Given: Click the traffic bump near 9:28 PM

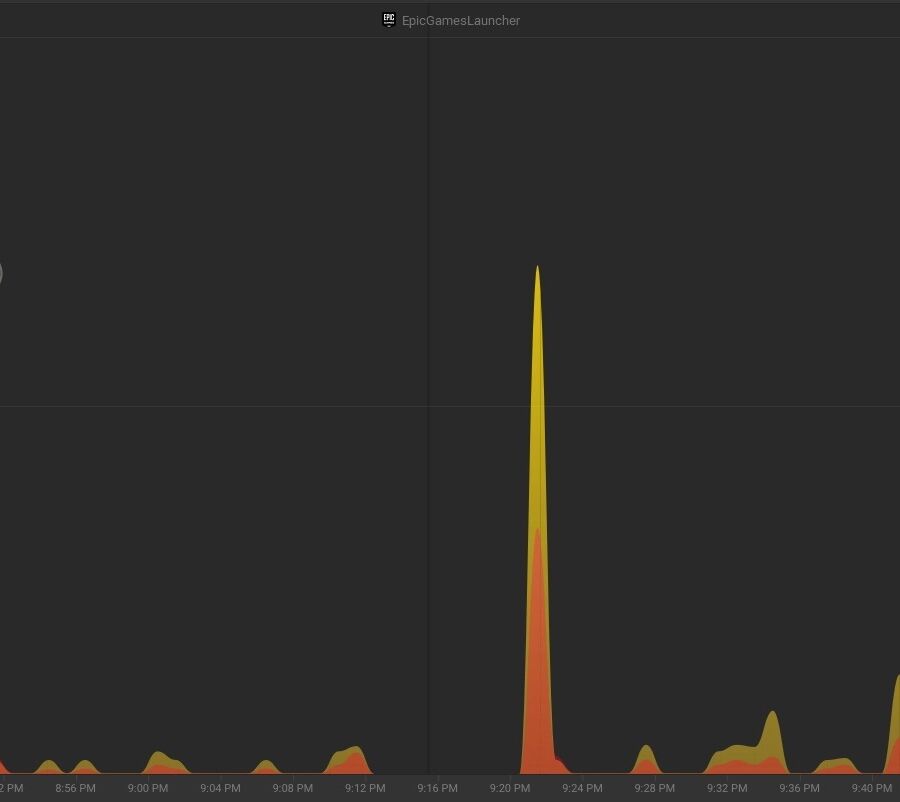Looking at the screenshot, I should [646, 760].
